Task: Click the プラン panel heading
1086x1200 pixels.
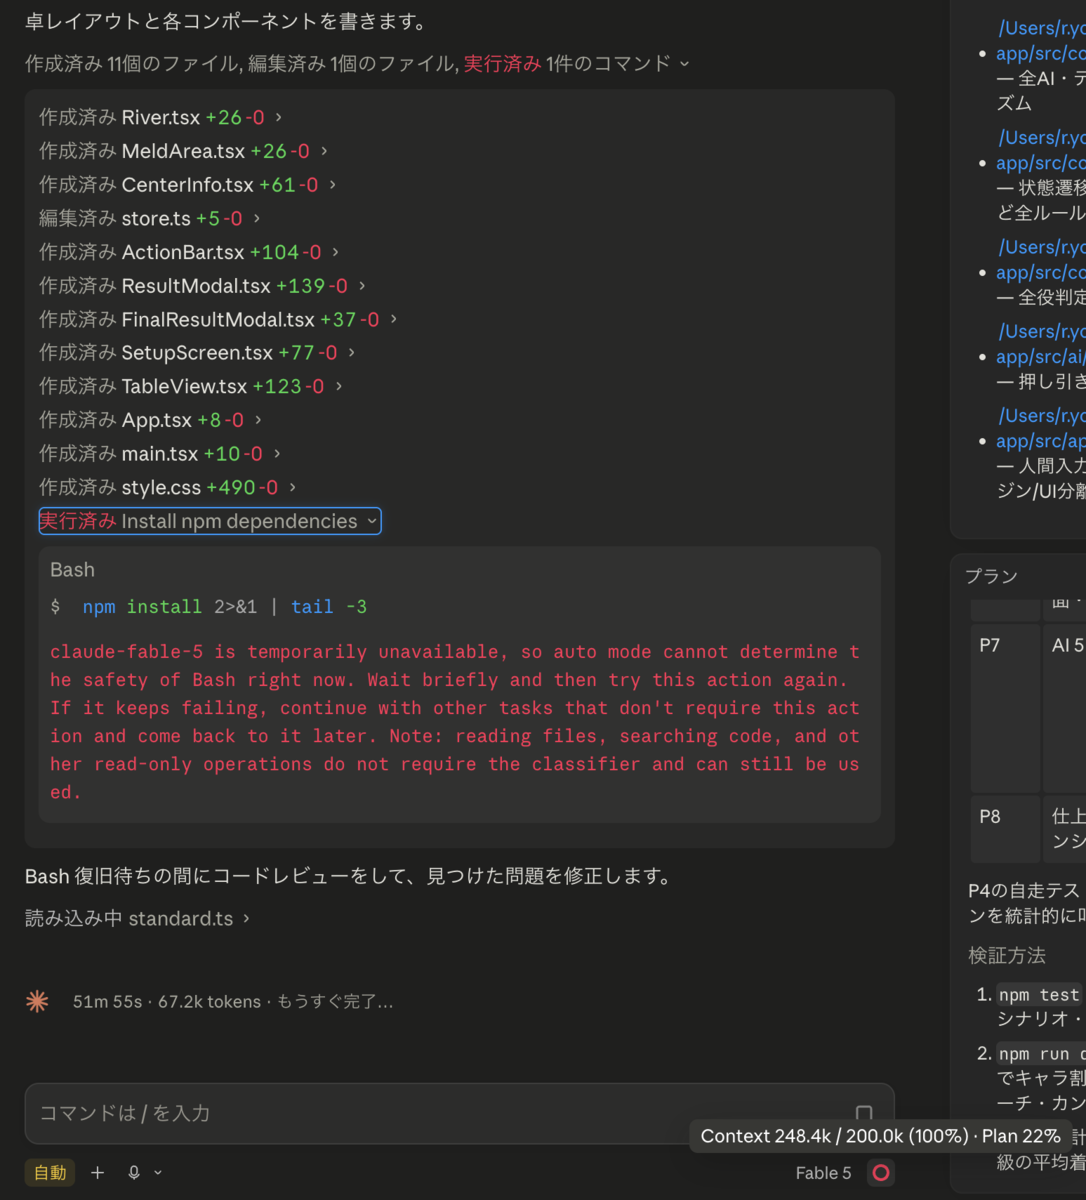Action: [991, 576]
